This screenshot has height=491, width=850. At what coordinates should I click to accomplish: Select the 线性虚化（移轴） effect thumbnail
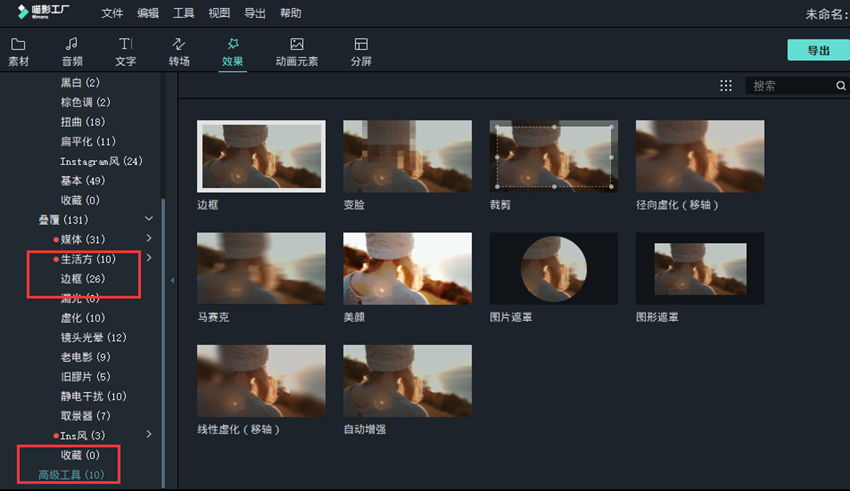click(261, 381)
